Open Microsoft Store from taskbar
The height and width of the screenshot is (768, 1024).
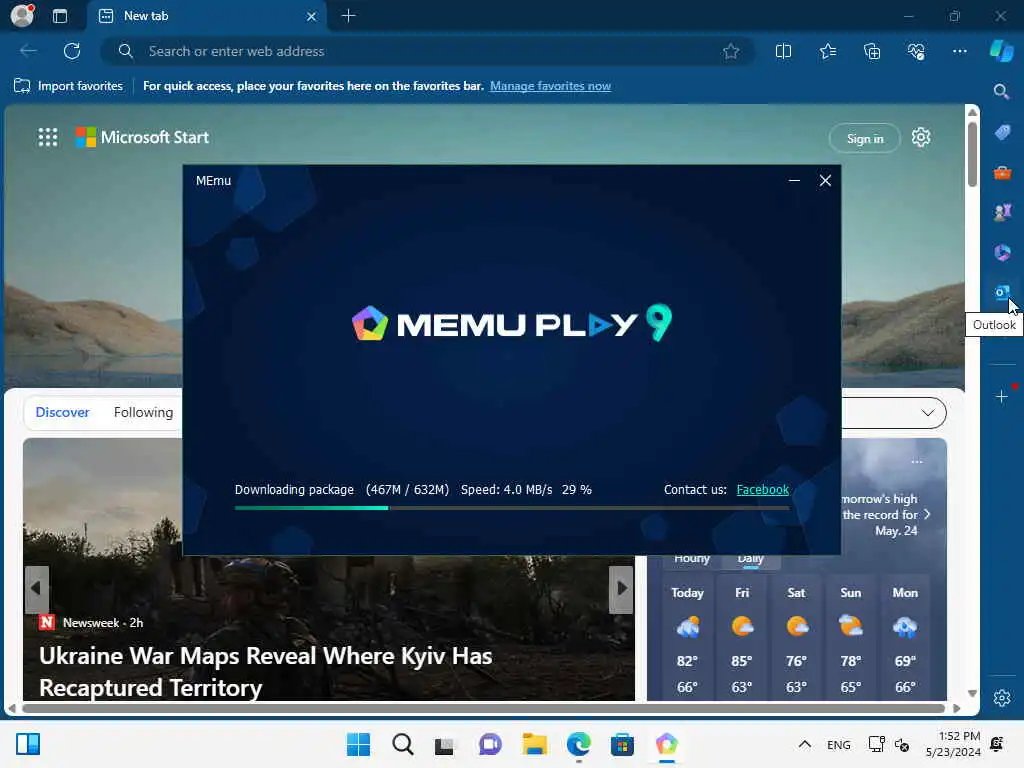click(x=622, y=744)
